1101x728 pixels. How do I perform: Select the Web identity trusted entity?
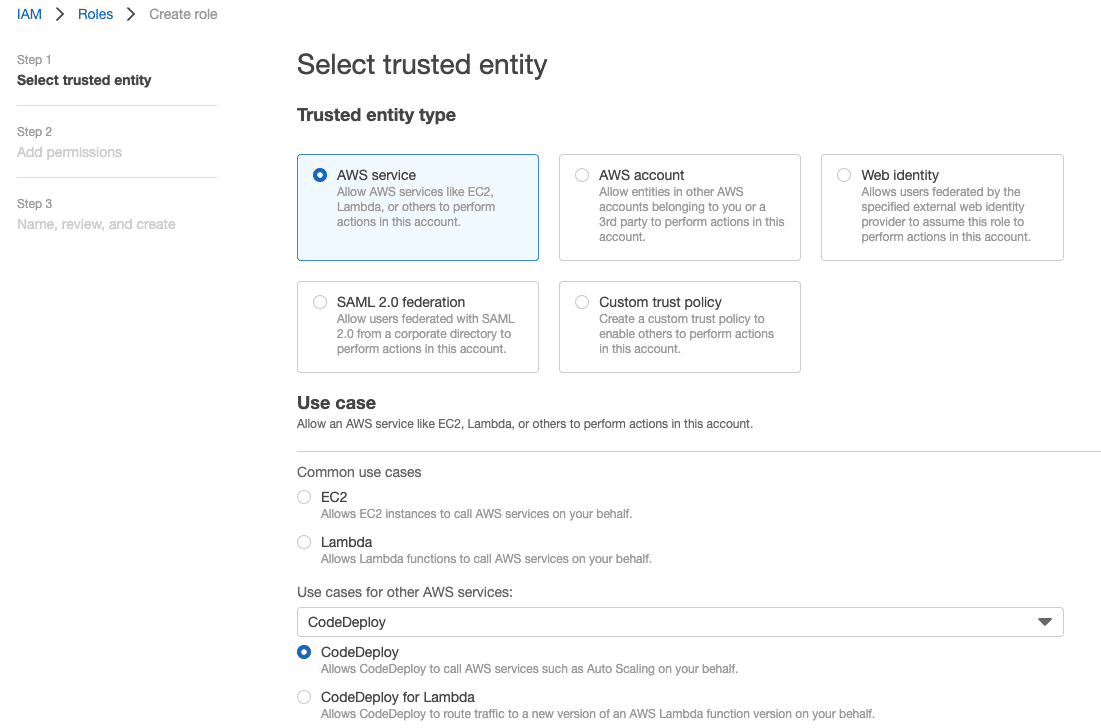click(844, 174)
